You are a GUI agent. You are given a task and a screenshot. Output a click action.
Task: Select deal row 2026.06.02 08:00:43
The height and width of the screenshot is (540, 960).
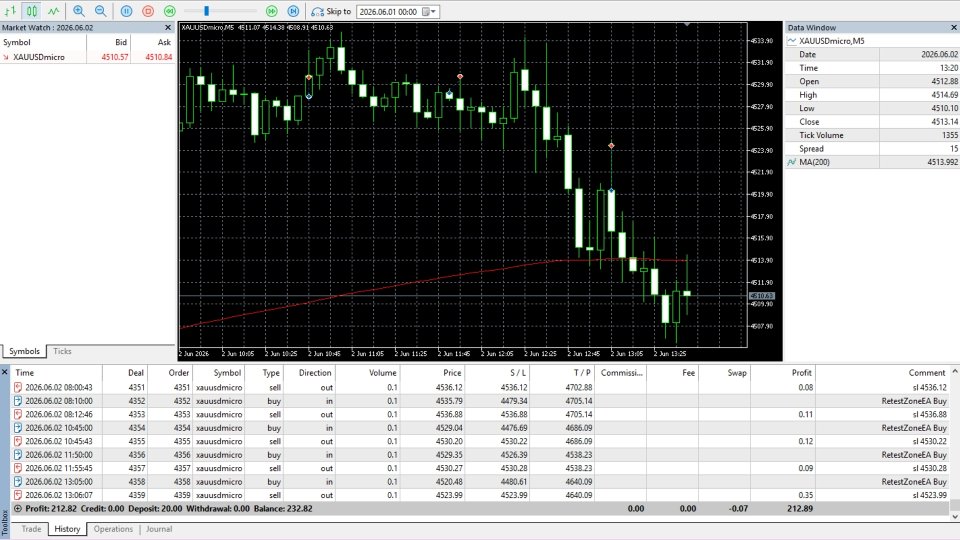(x=481, y=387)
